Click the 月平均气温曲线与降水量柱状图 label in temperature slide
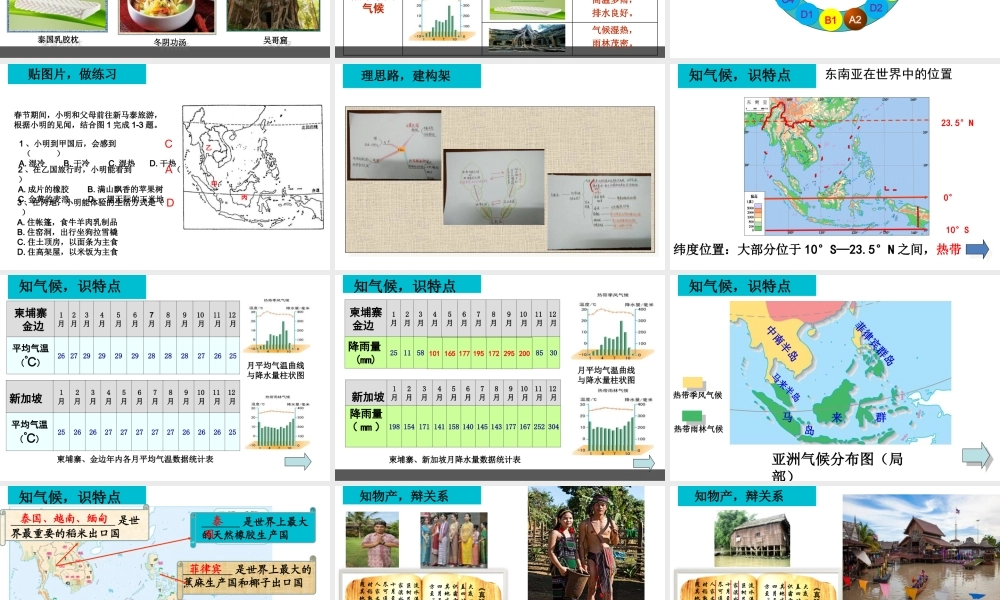 point(276,370)
